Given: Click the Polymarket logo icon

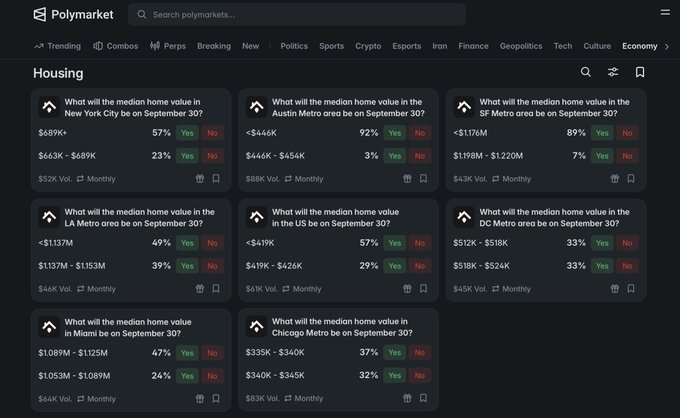Looking at the screenshot, I should pos(40,14).
